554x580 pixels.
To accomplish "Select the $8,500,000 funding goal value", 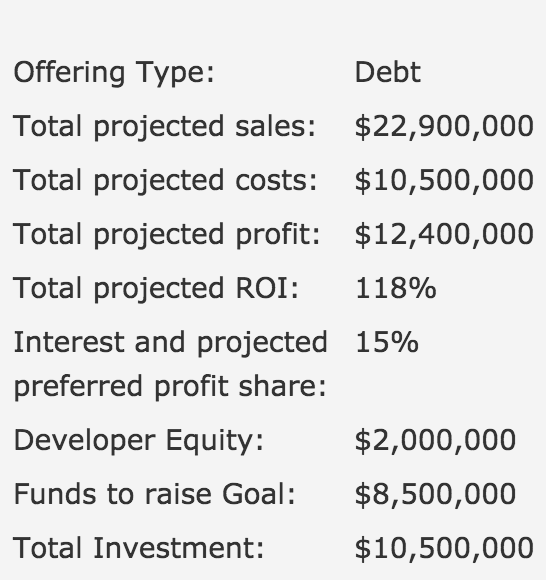I will [x=435, y=495].
